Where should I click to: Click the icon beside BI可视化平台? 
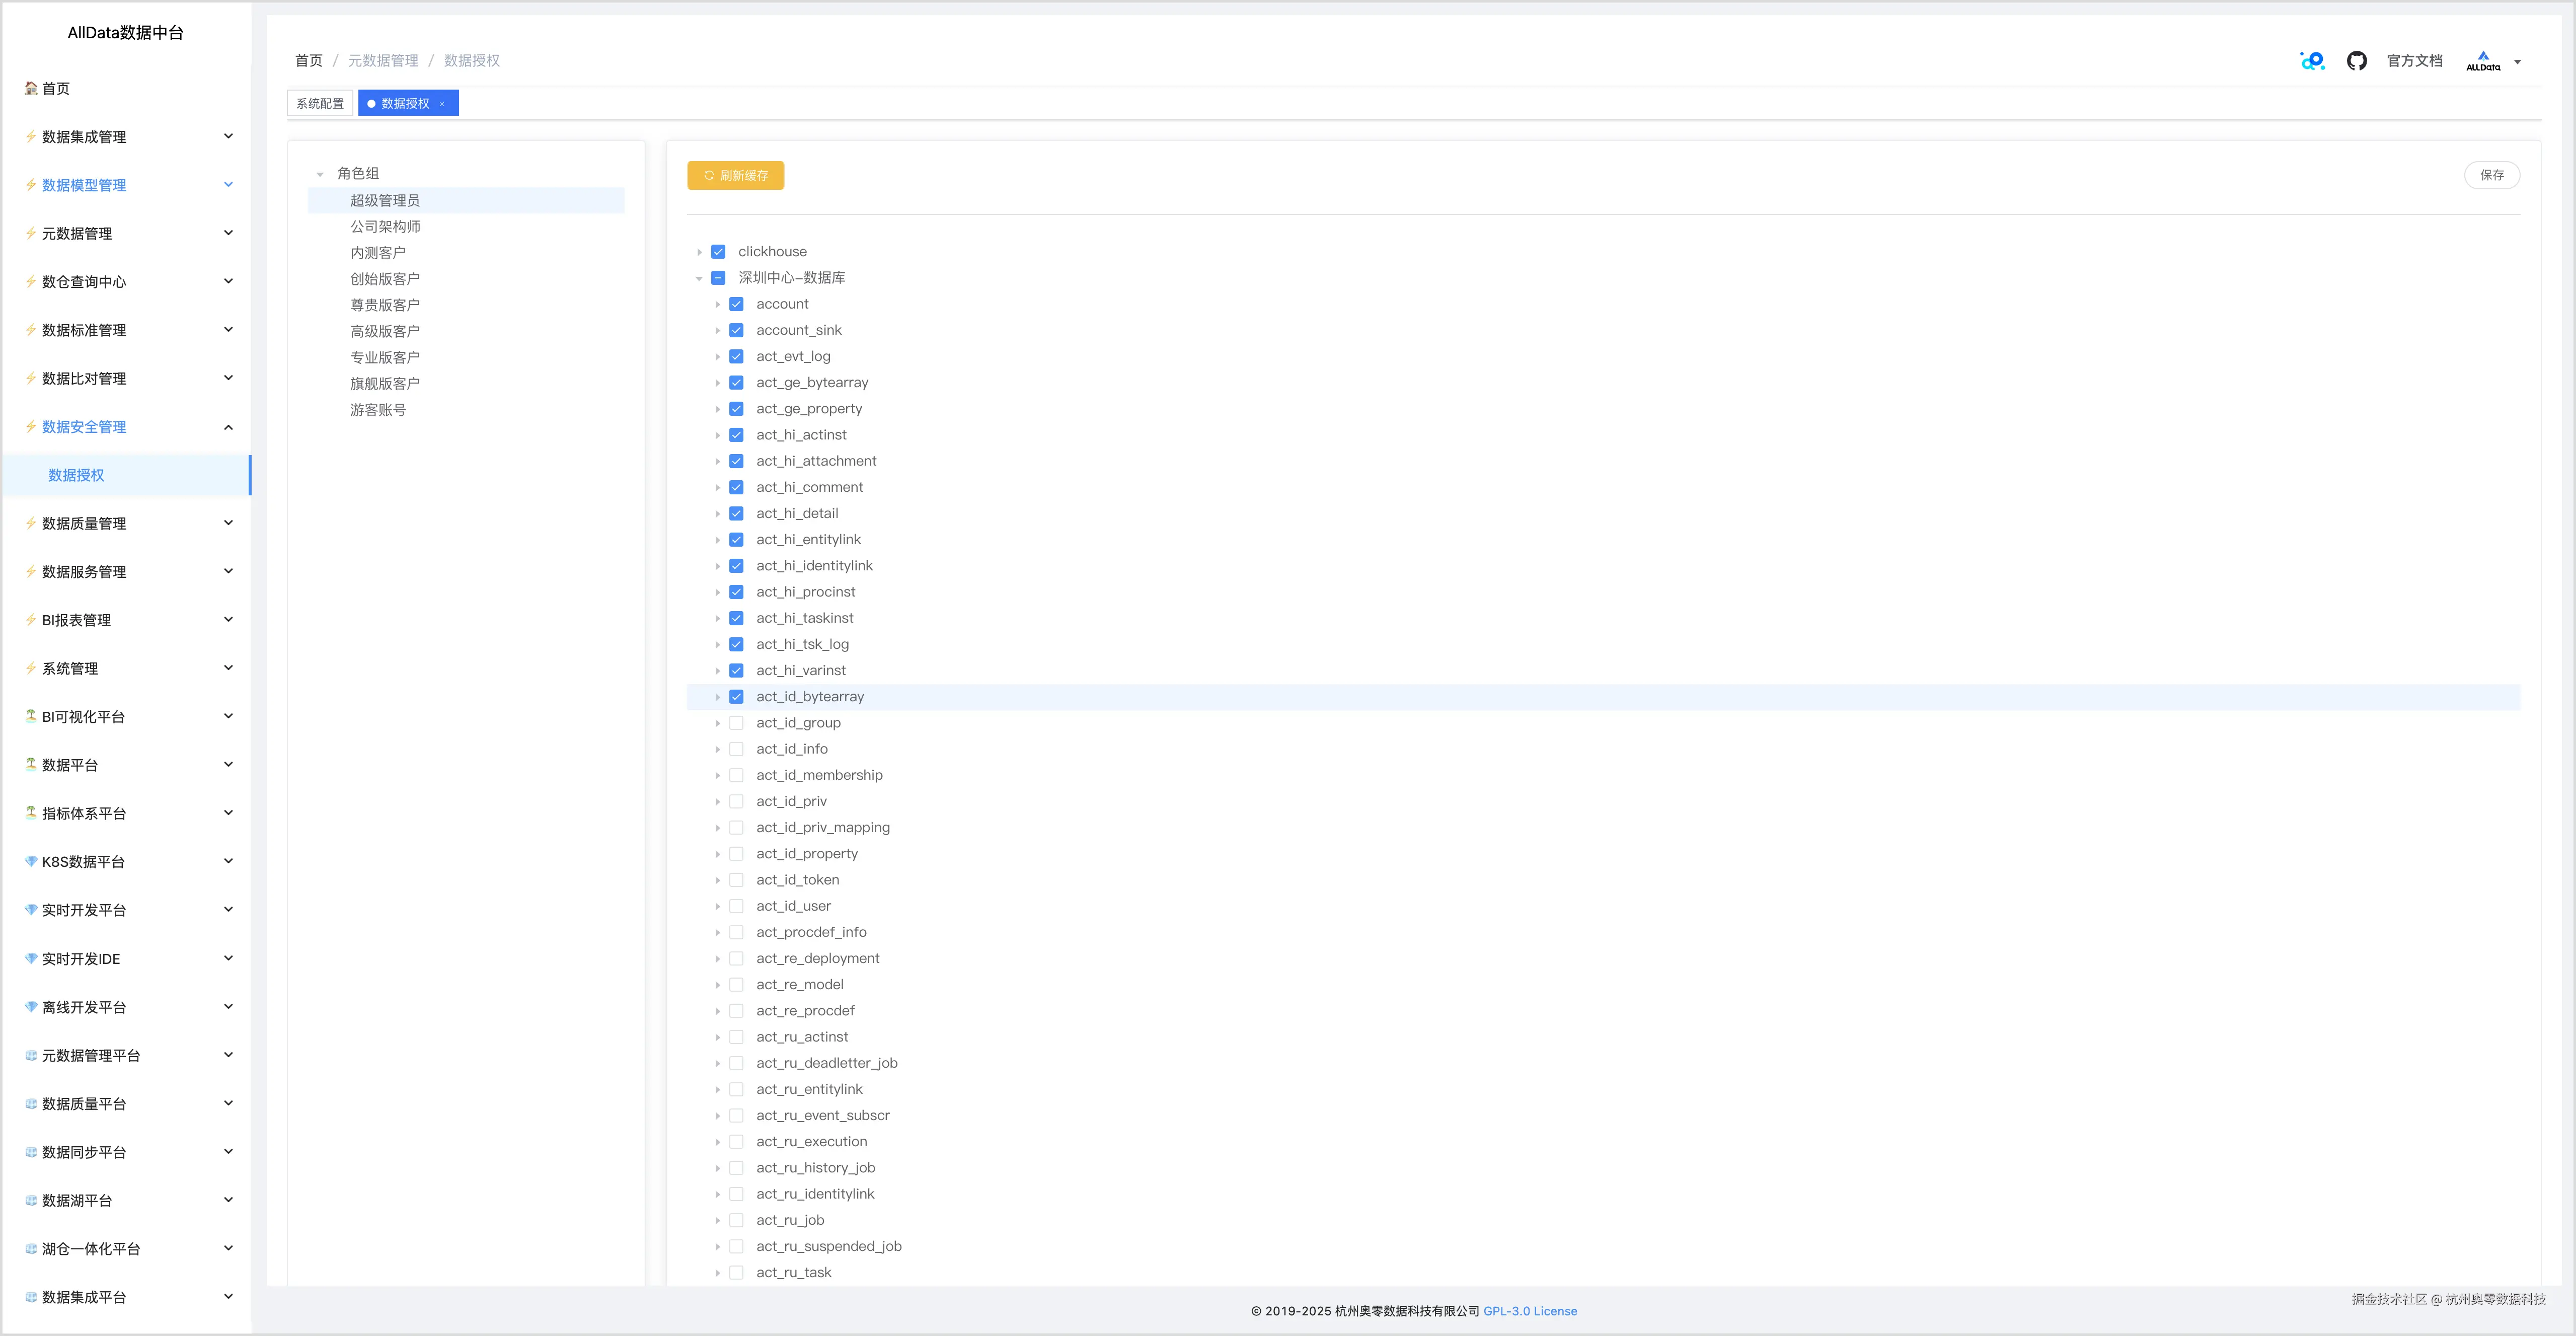tap(31, 716)
